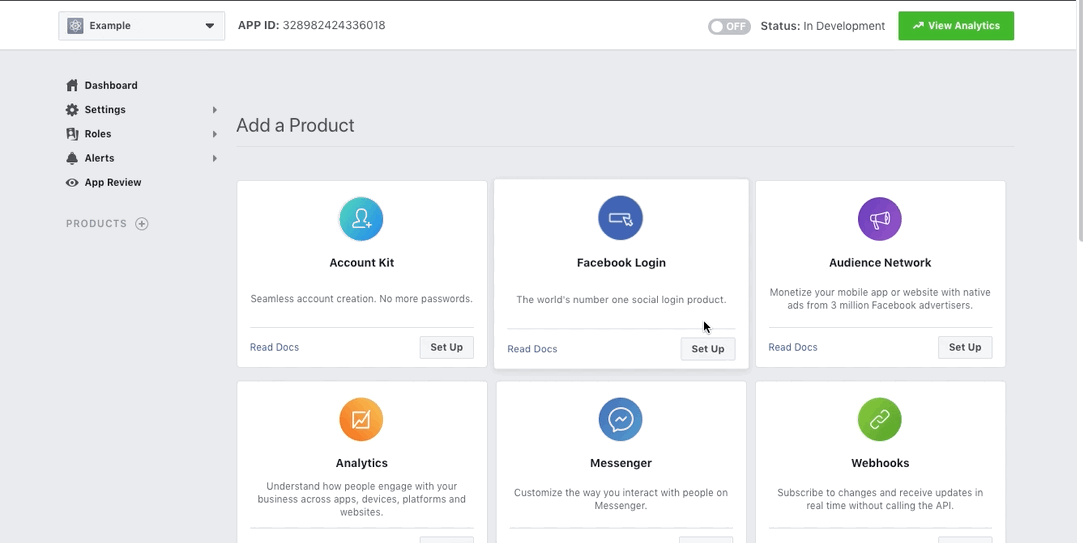Expand the Settings submenu arrow
Image resolution: width=1083 pixels, height=543 pixels.
215,110
